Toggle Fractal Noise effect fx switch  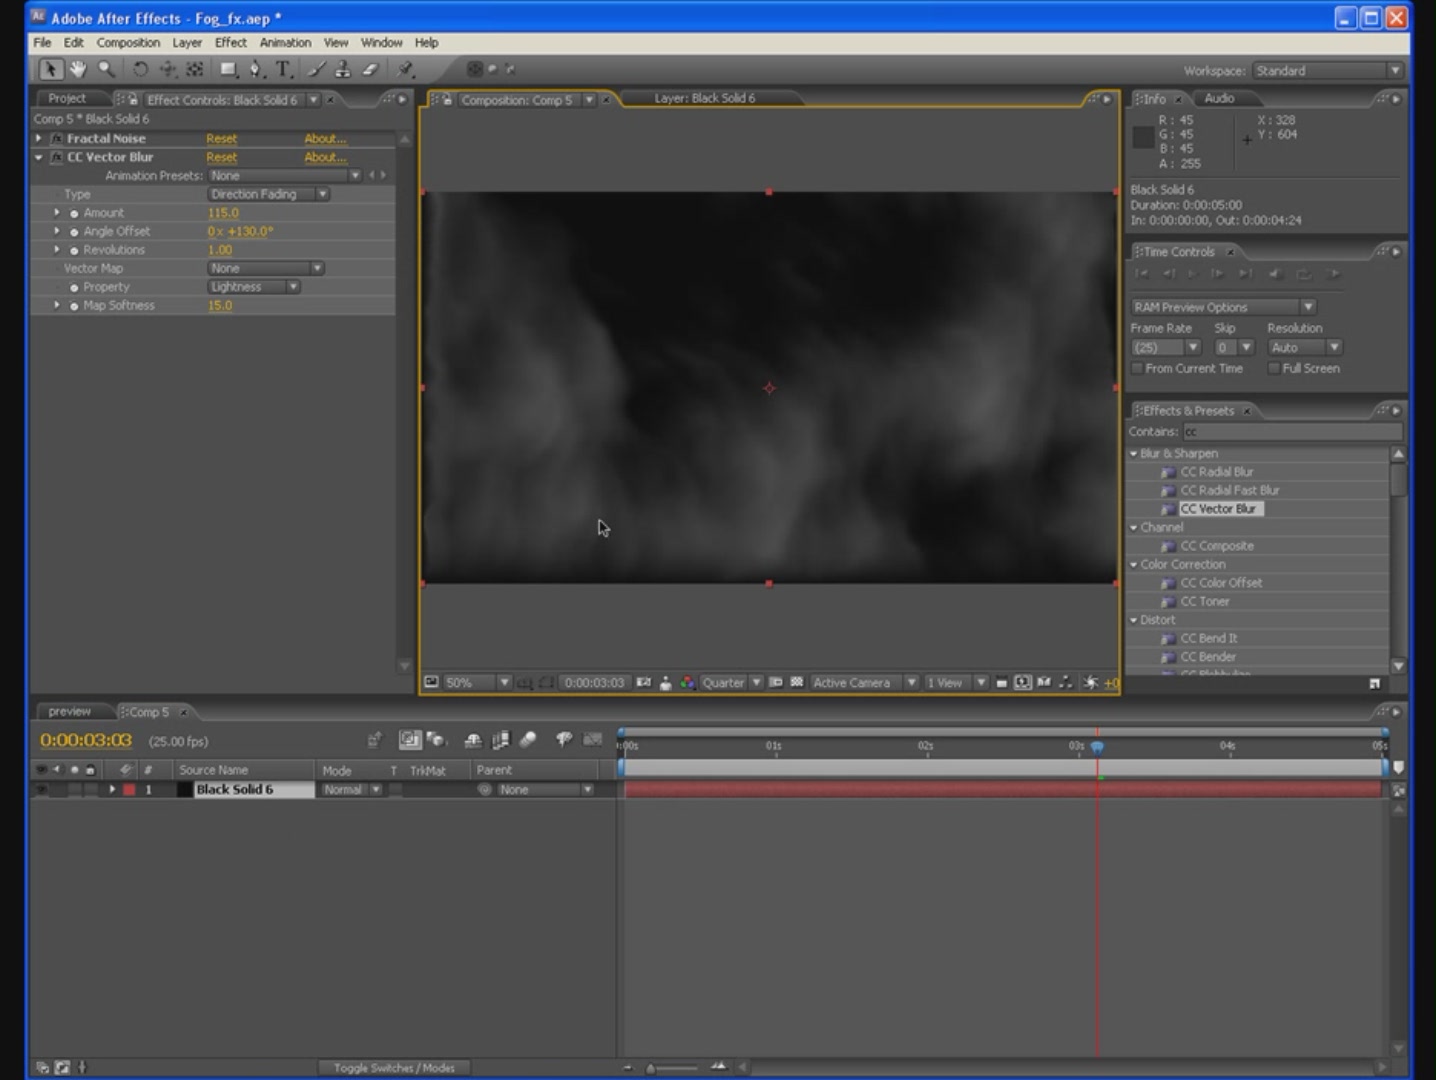click(57, 139)
